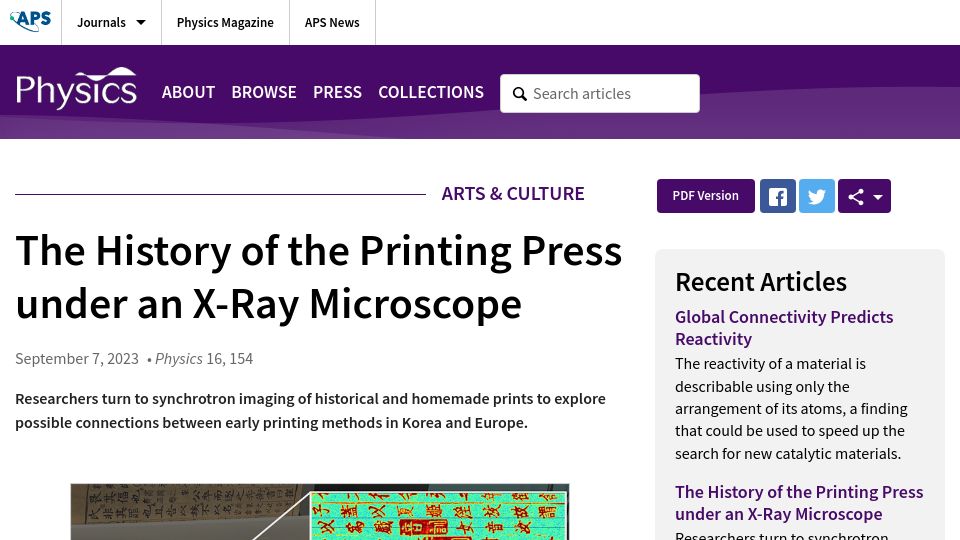Open the printed Korean text figure image

(x=320, y=512)
